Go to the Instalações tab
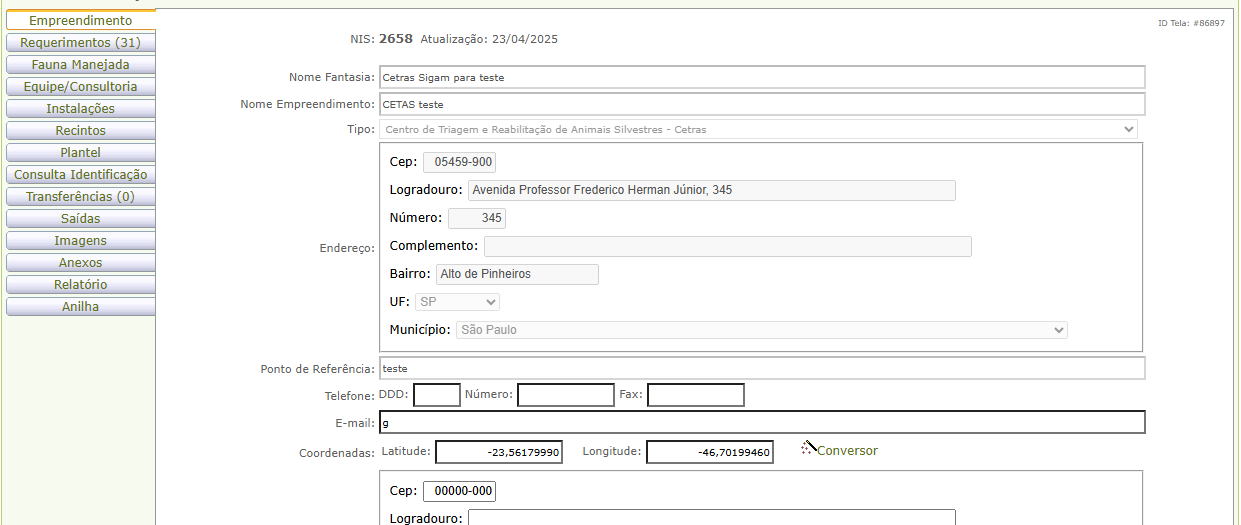Screen dimensions: 1241x525 (80, 109)
